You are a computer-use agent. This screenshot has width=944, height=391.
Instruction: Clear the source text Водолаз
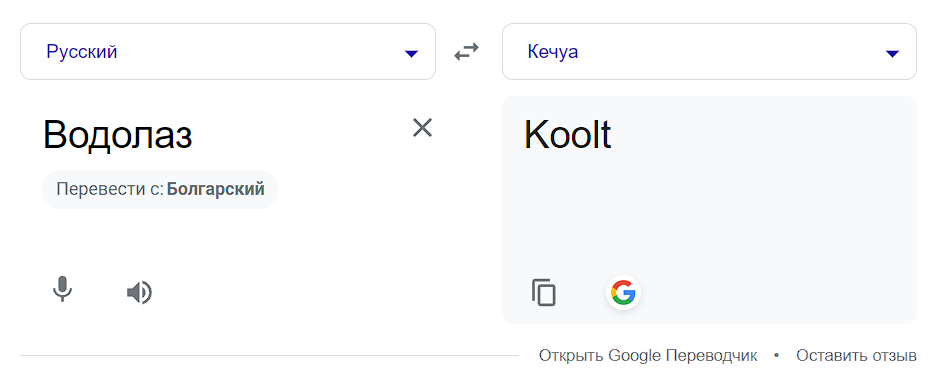422,128
